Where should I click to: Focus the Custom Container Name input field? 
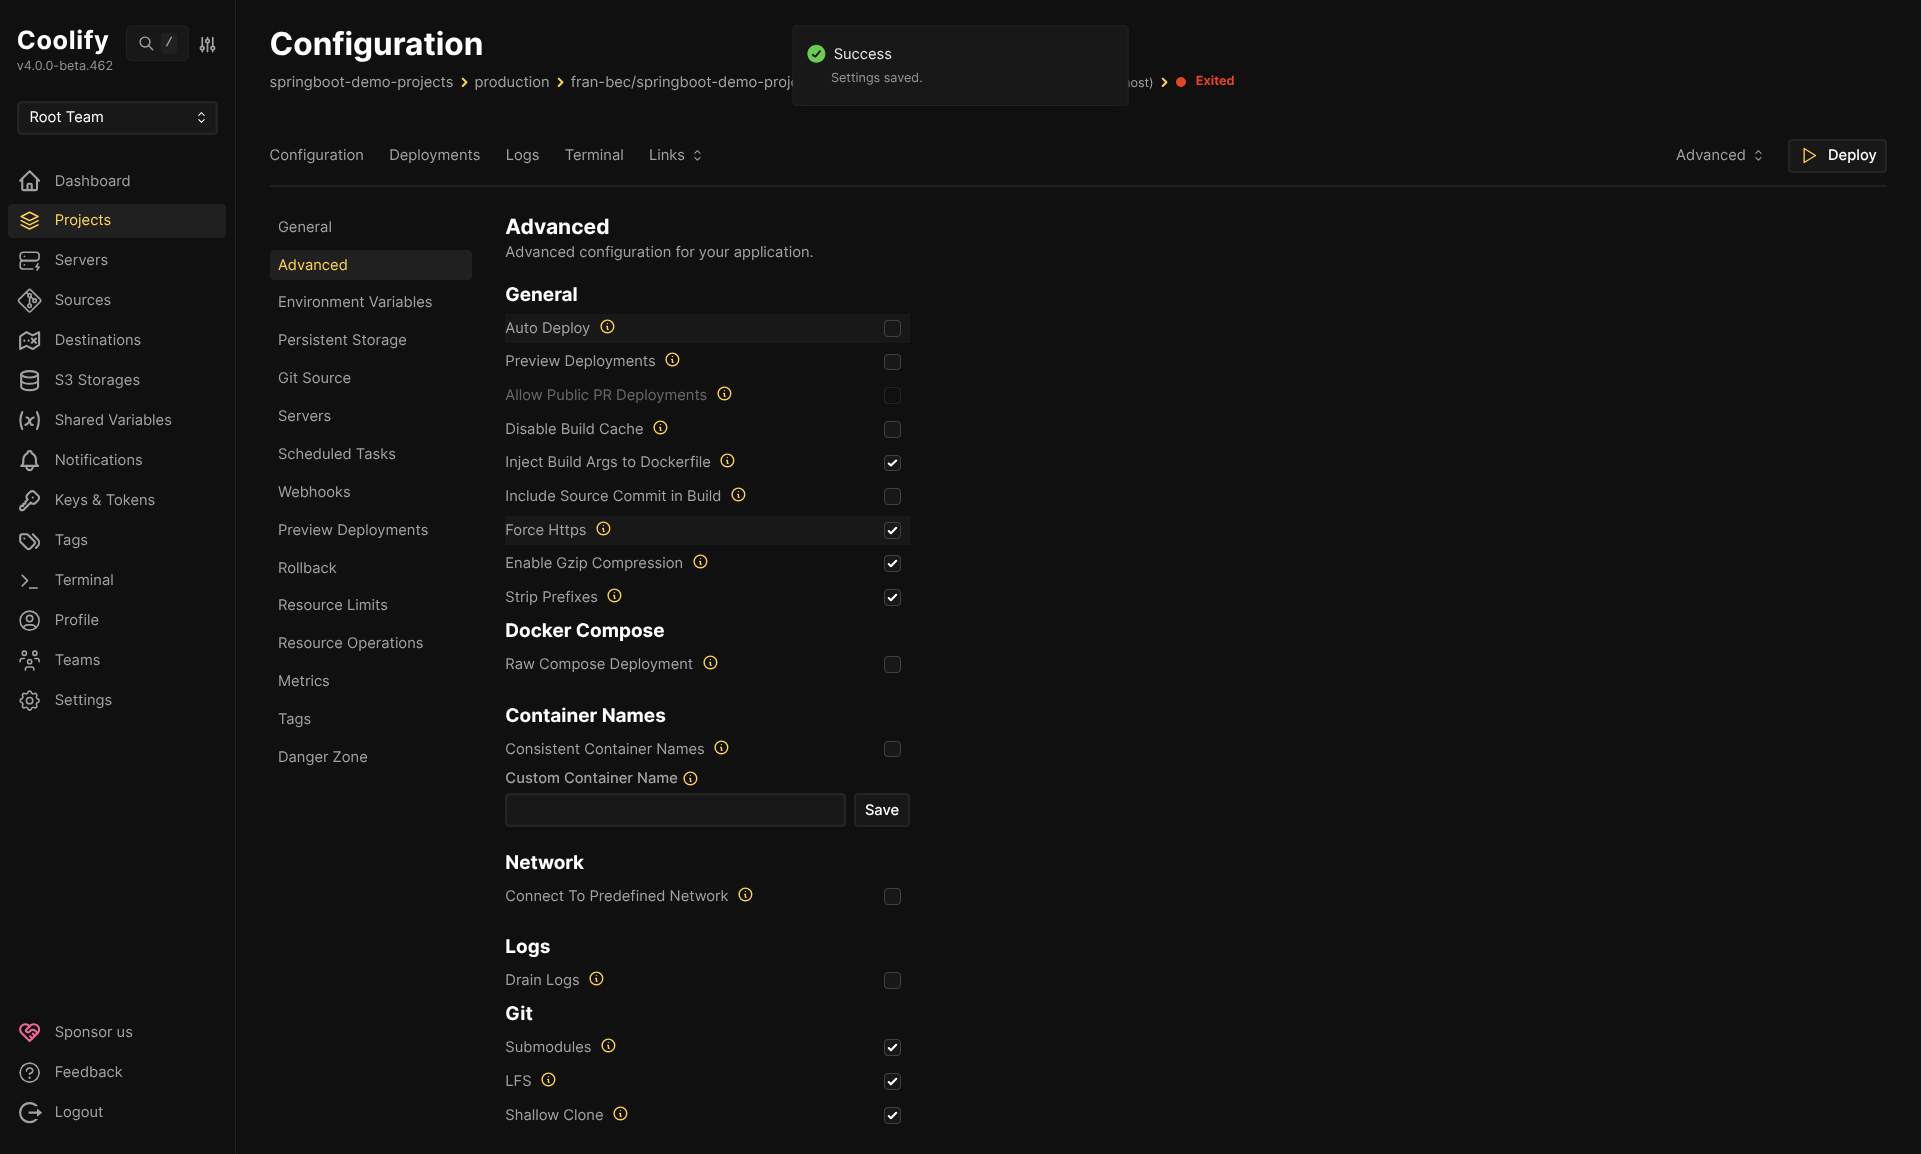pos(675,810)
